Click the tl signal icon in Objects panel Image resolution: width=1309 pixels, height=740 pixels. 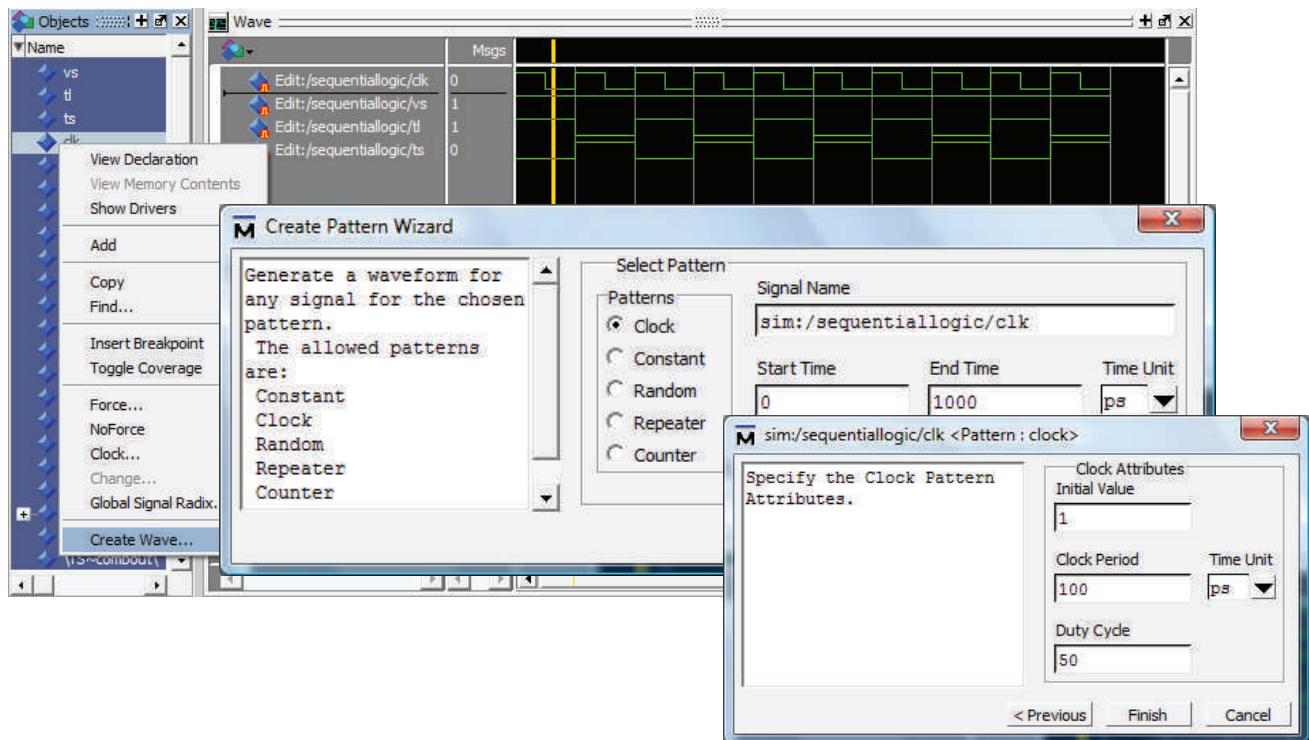(x=45, y=96)
